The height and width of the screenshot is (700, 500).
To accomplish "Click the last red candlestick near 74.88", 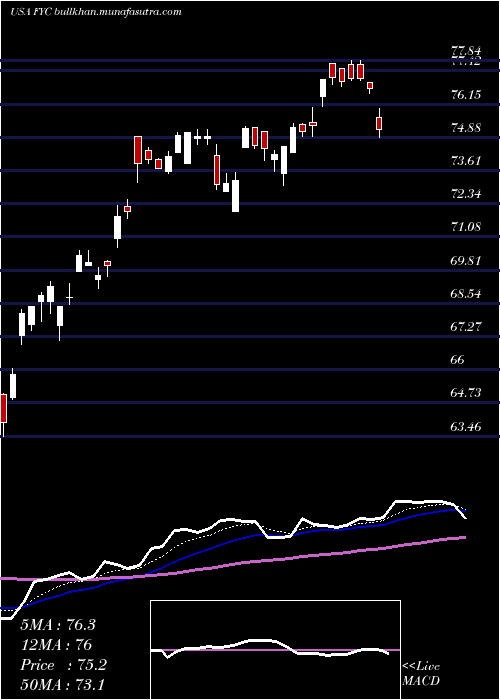I will (379, 123).
